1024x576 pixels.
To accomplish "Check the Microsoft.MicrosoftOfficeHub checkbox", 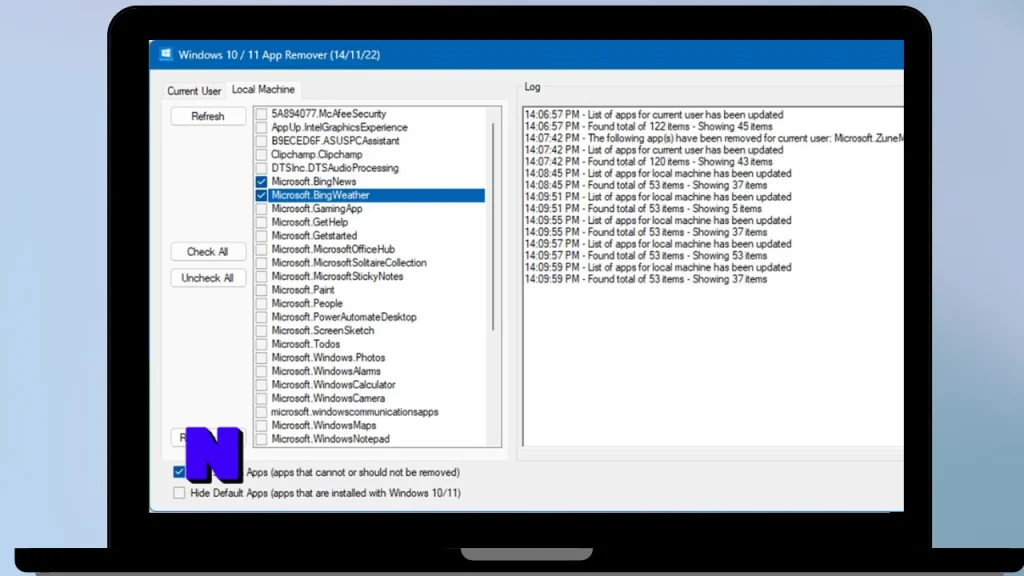I will click(261, 249).
